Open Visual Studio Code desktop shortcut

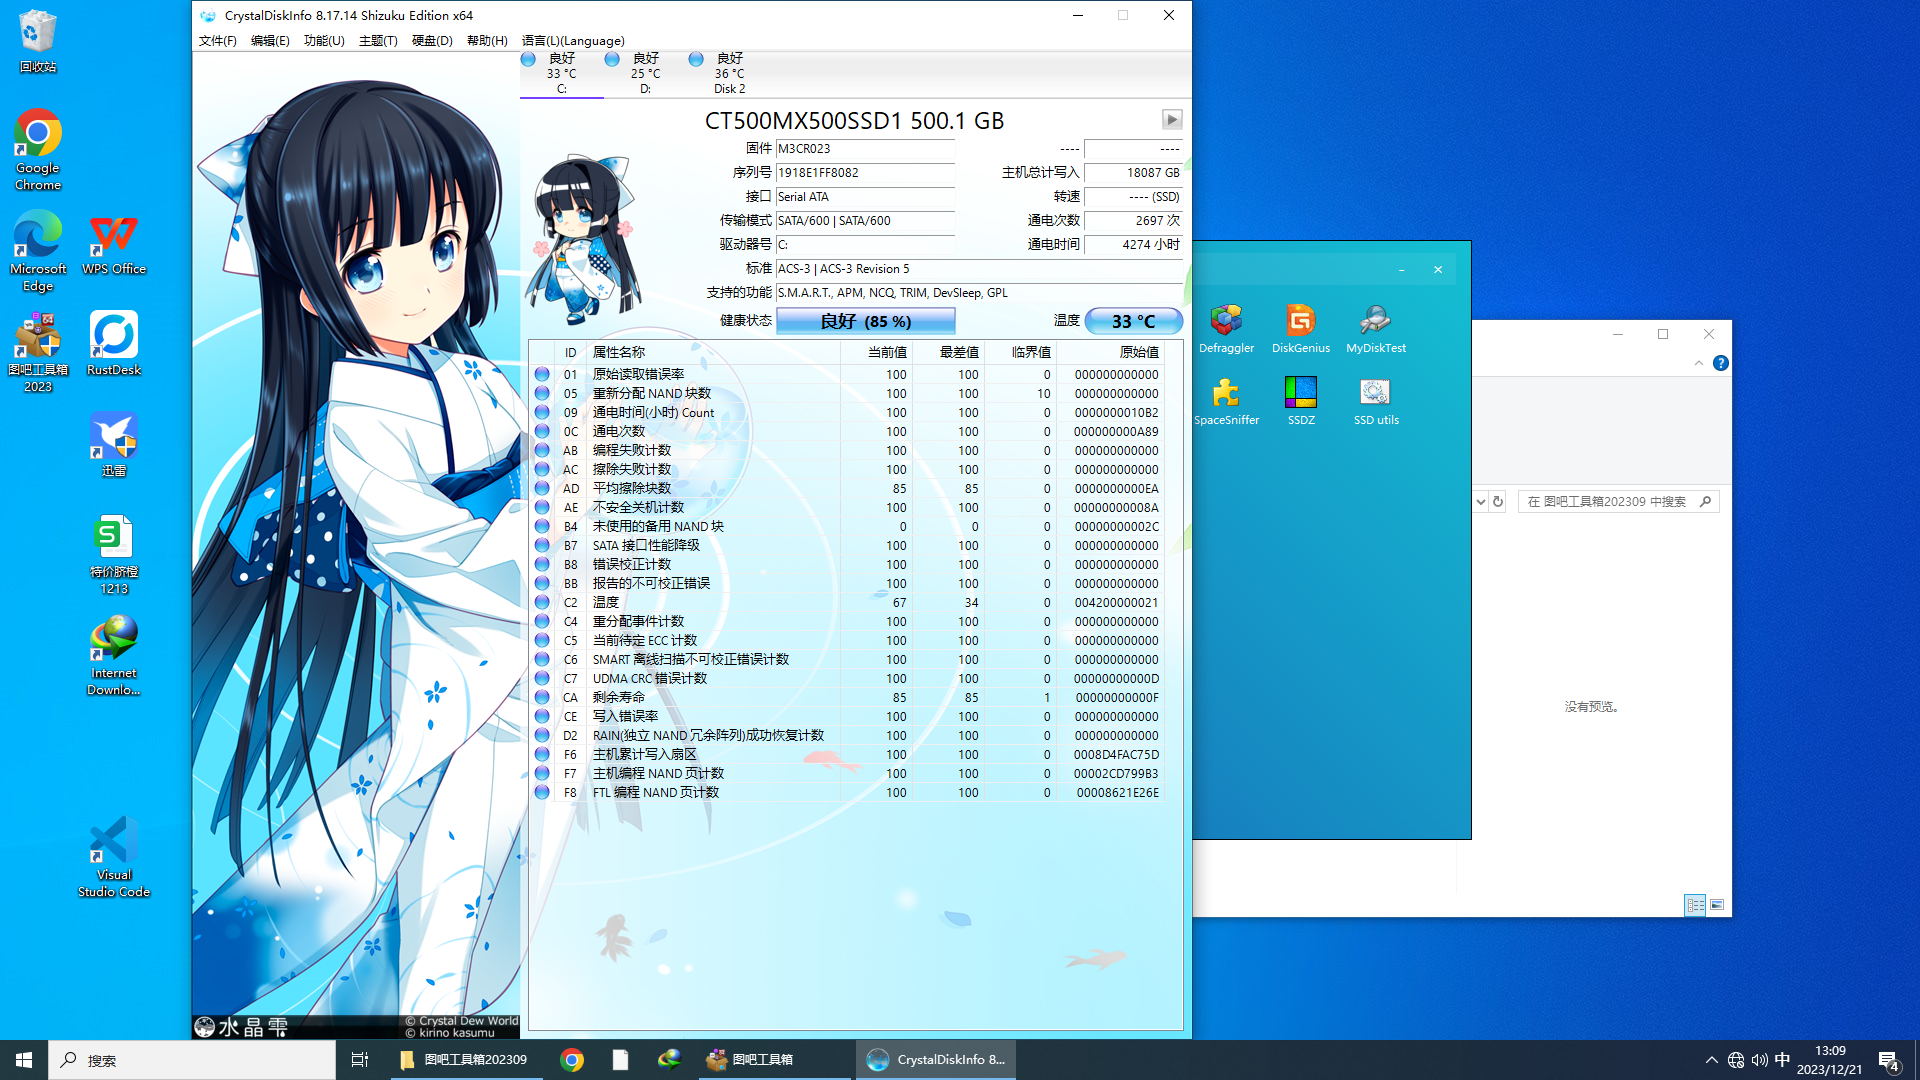coord(114,857)
